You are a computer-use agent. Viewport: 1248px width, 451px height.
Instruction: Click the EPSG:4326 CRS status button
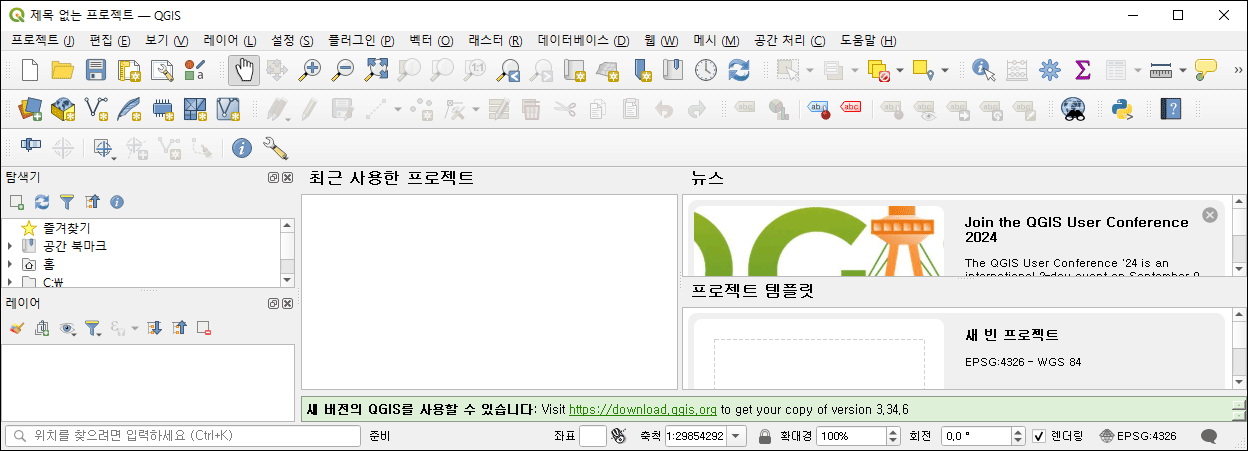point(1138,436)
